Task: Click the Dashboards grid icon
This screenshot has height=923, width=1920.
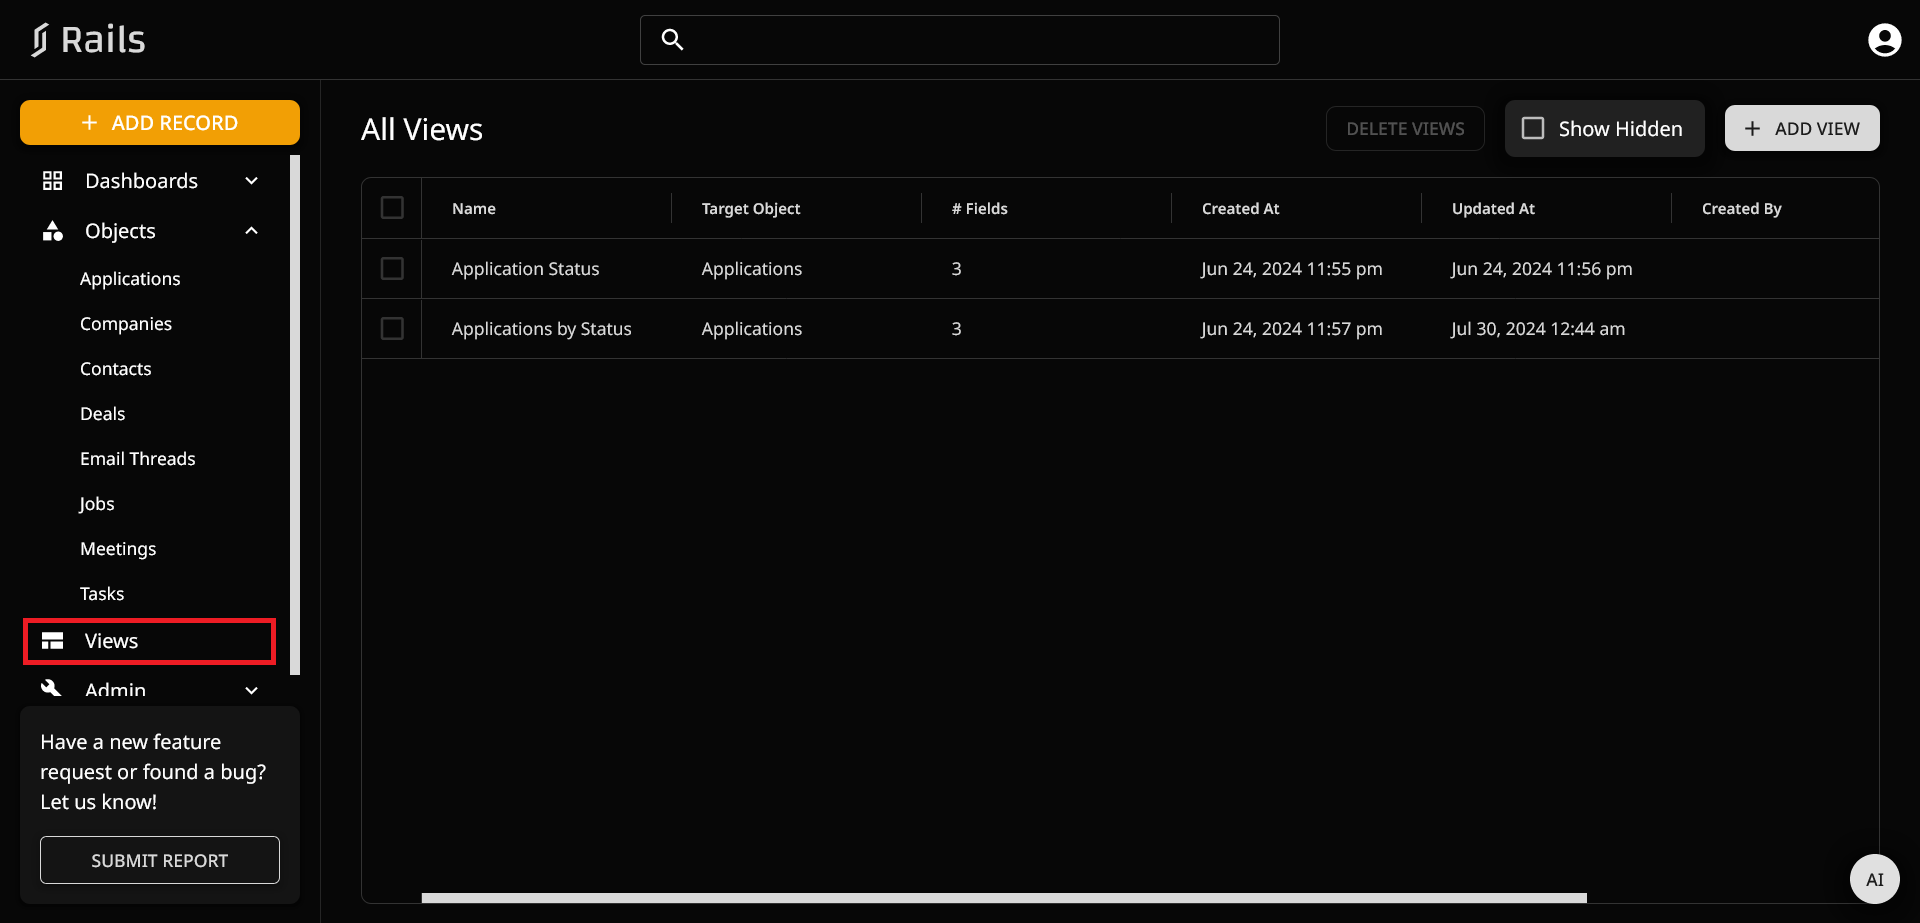Action: pos(52,181)
